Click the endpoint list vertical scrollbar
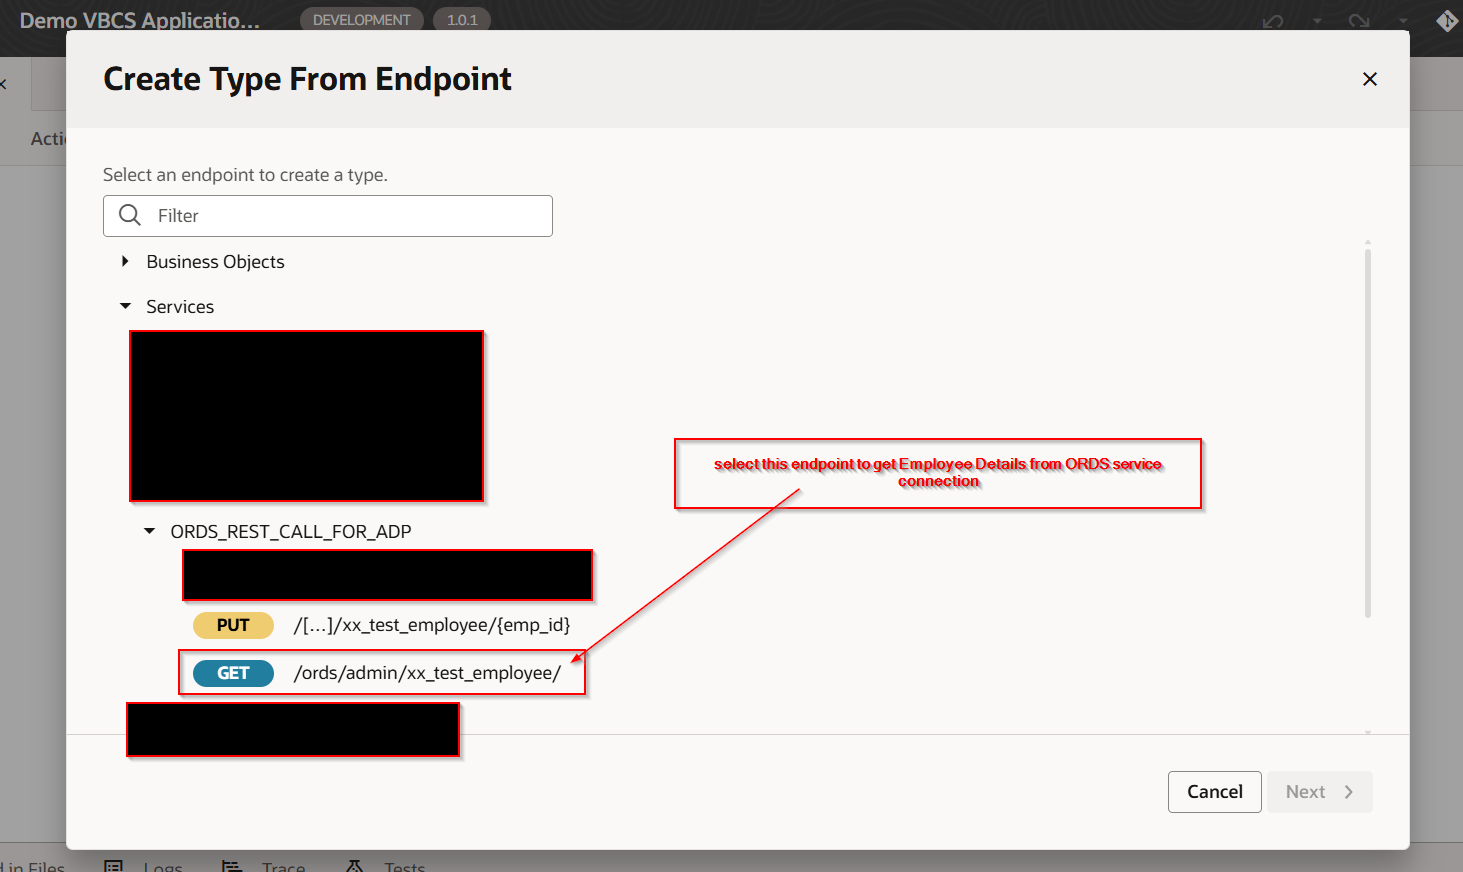The width and height of the screenshot is (1463, 872). point(1367,430)
